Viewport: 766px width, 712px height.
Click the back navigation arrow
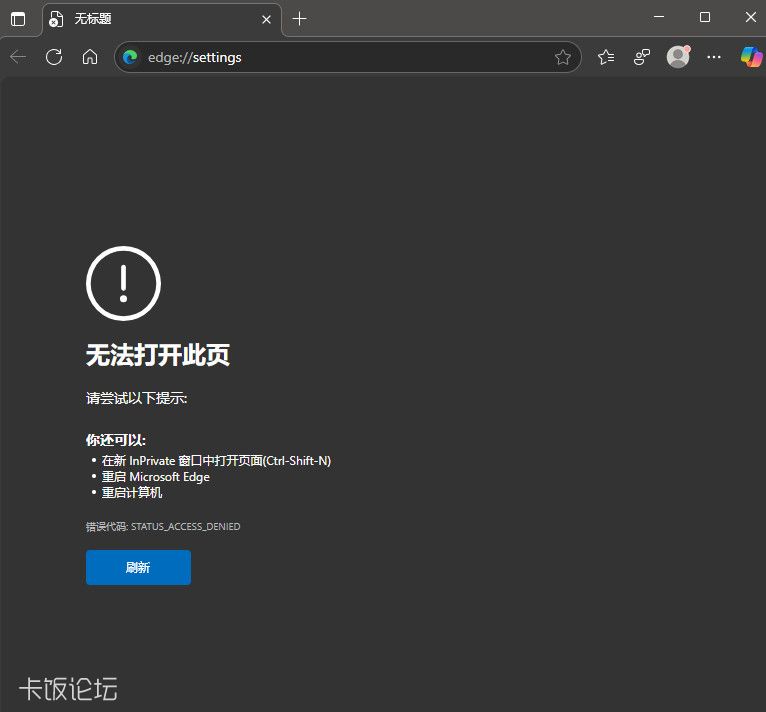pyautogui.click(x=18, y=57)
